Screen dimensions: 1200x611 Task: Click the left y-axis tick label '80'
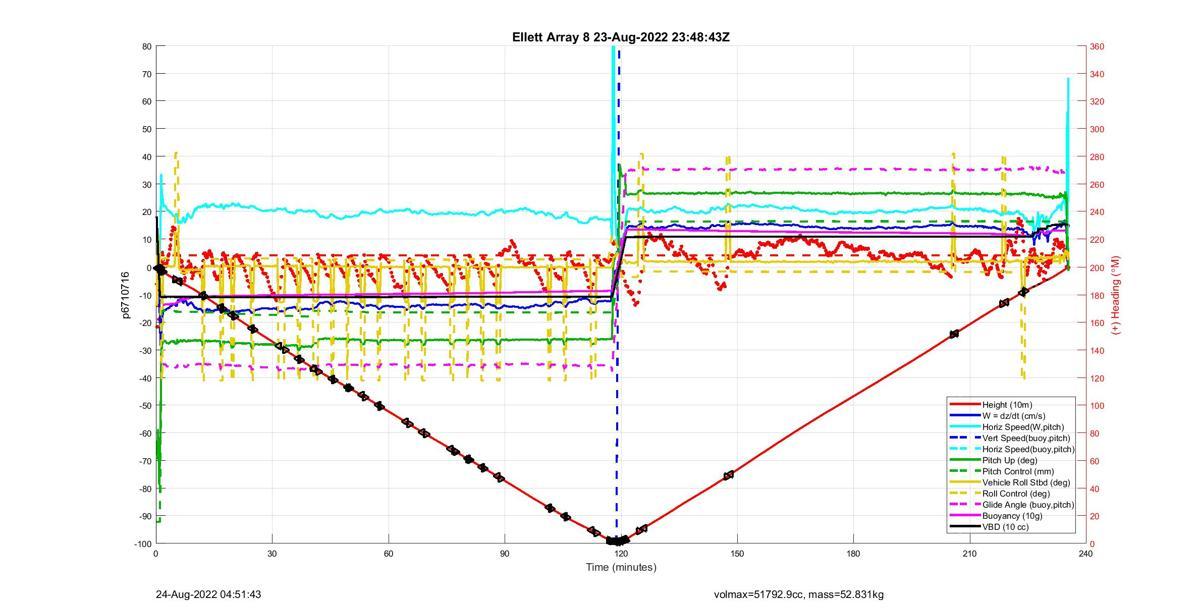click(146, 46)
